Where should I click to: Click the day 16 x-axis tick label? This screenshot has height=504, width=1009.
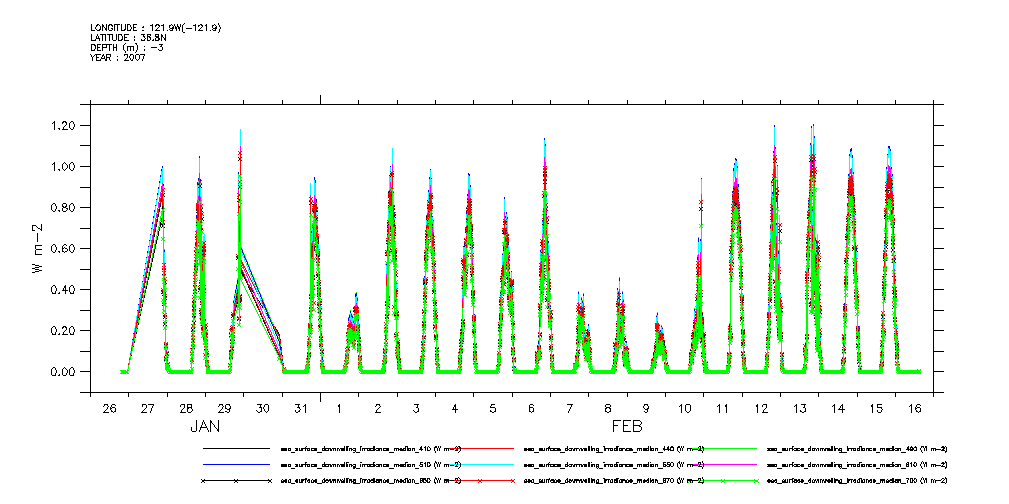[914, 409]
